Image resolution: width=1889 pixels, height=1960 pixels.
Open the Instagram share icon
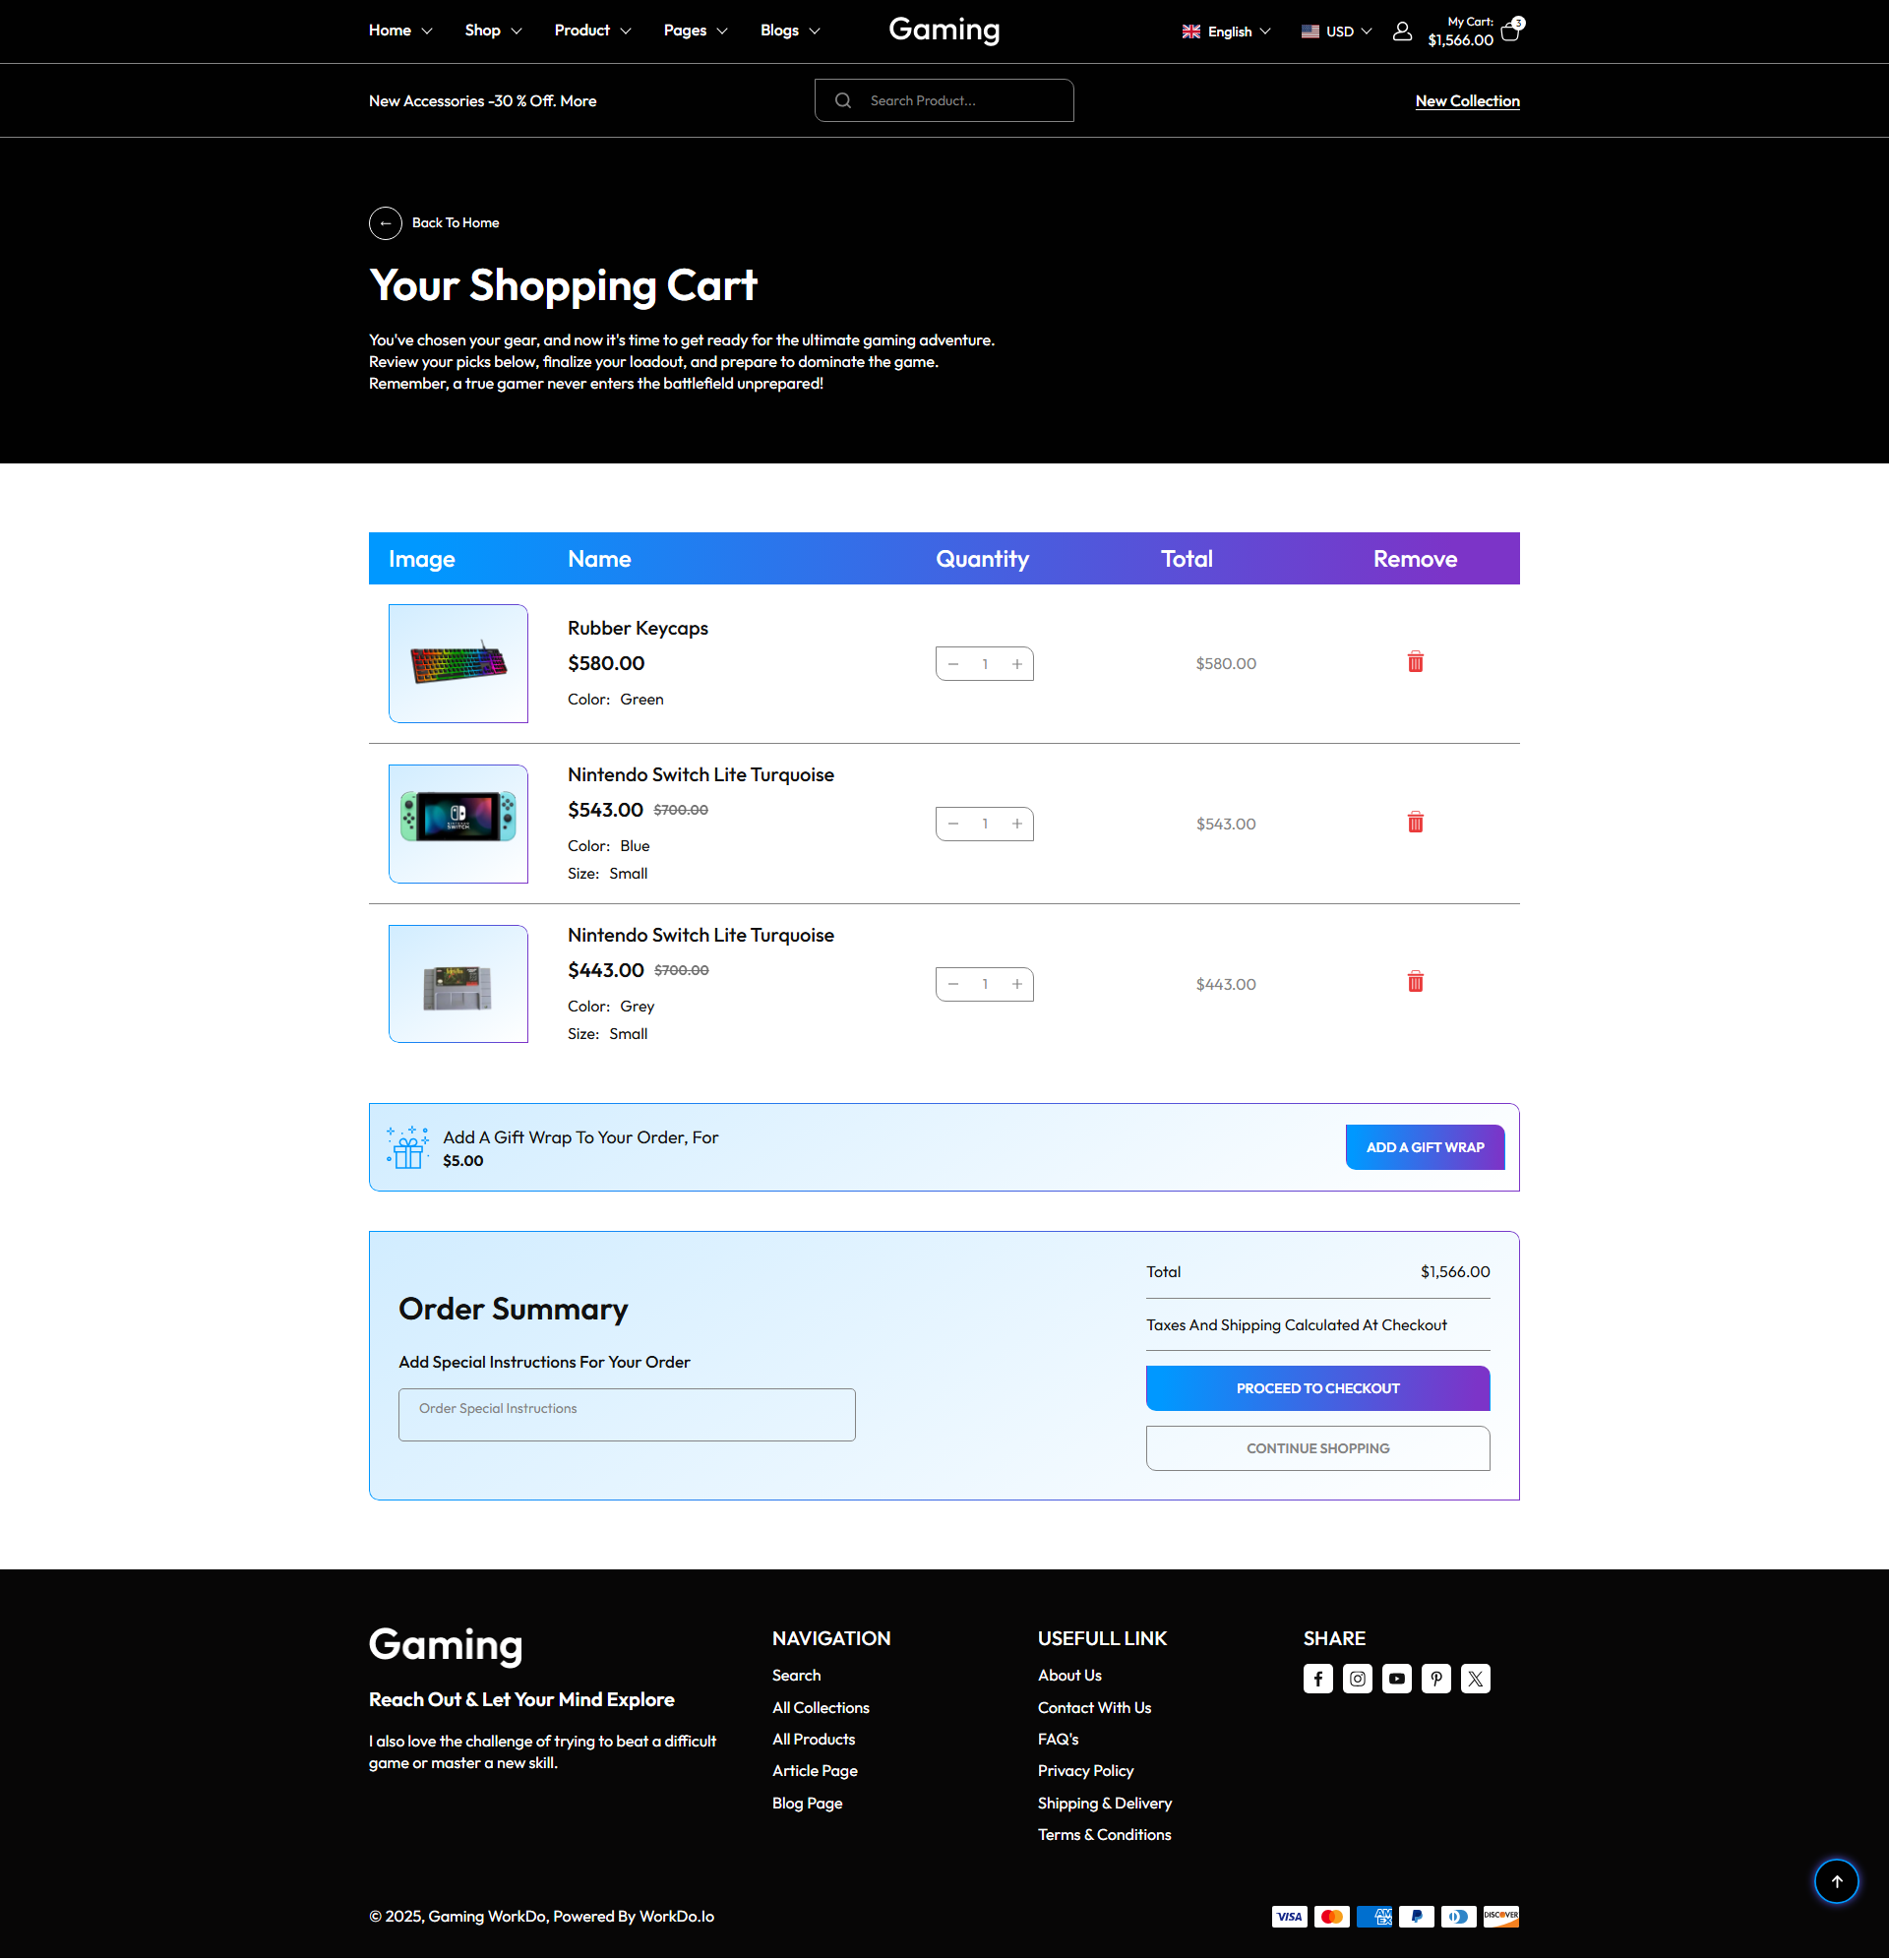1357,1678
